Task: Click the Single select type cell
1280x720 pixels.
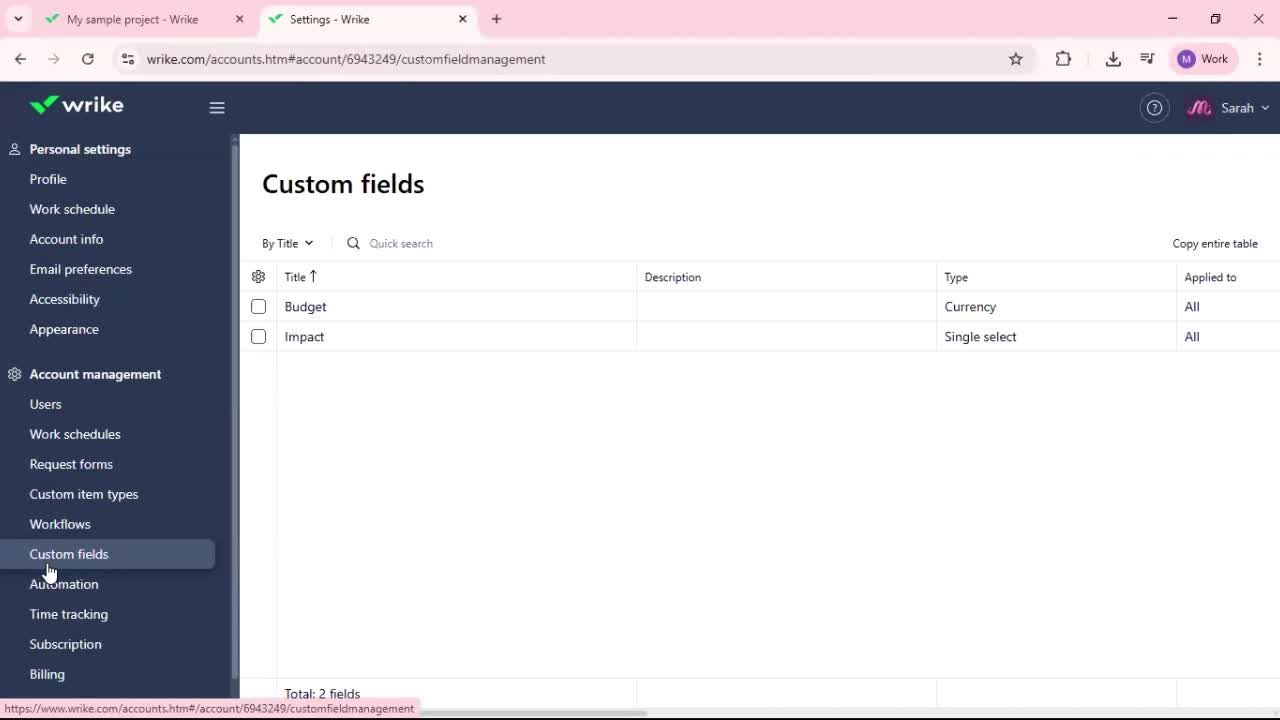Action: 980,337
